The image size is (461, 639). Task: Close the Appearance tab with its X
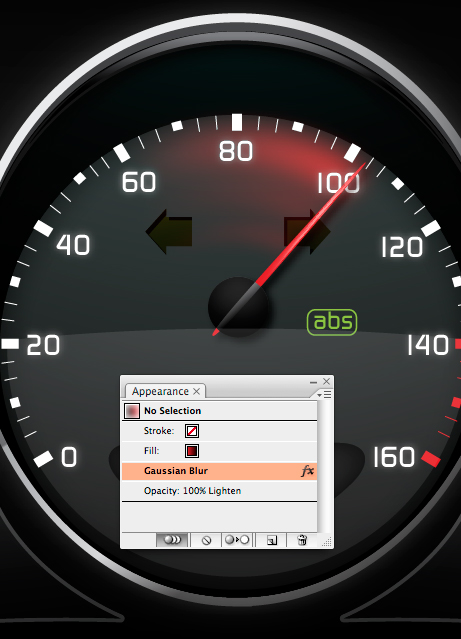pos(196,391)
